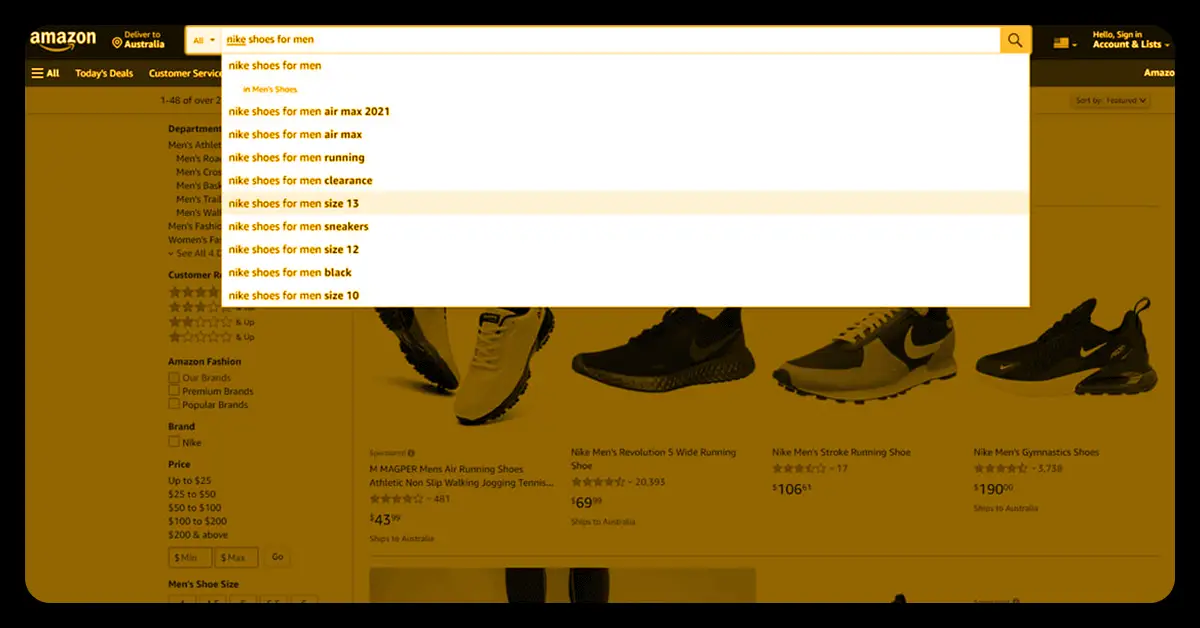1200x628 pixels.
Task: Click the Deliver to Australia location pin
Action: 117,43
